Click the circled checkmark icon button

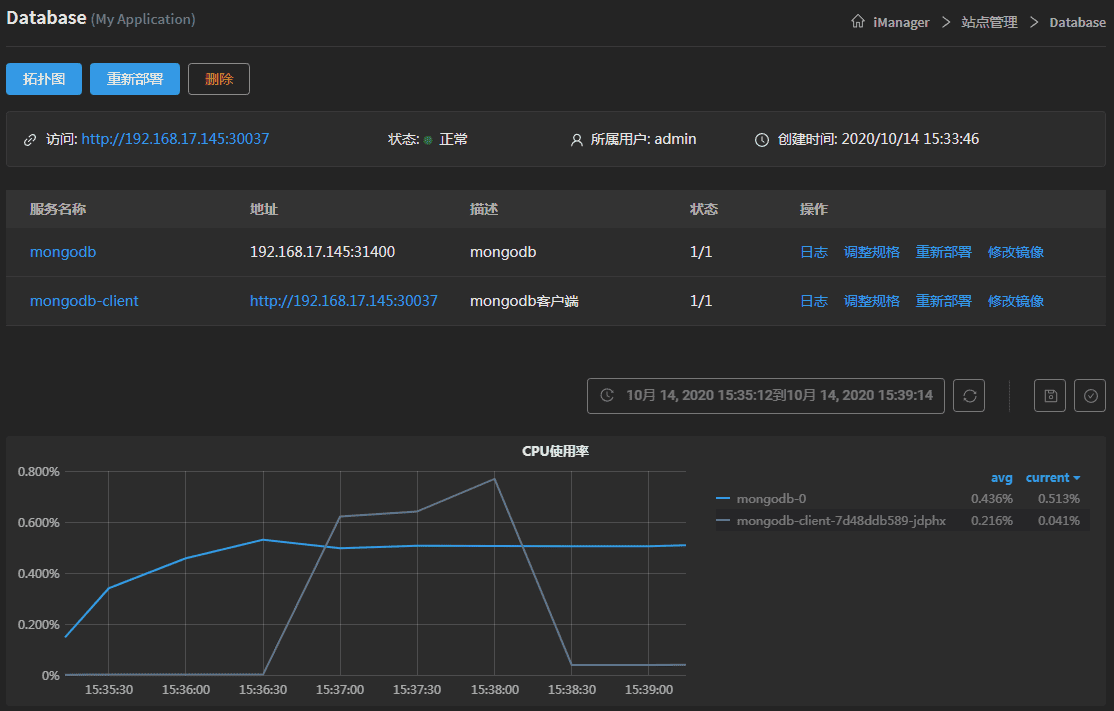[1090, 395]
